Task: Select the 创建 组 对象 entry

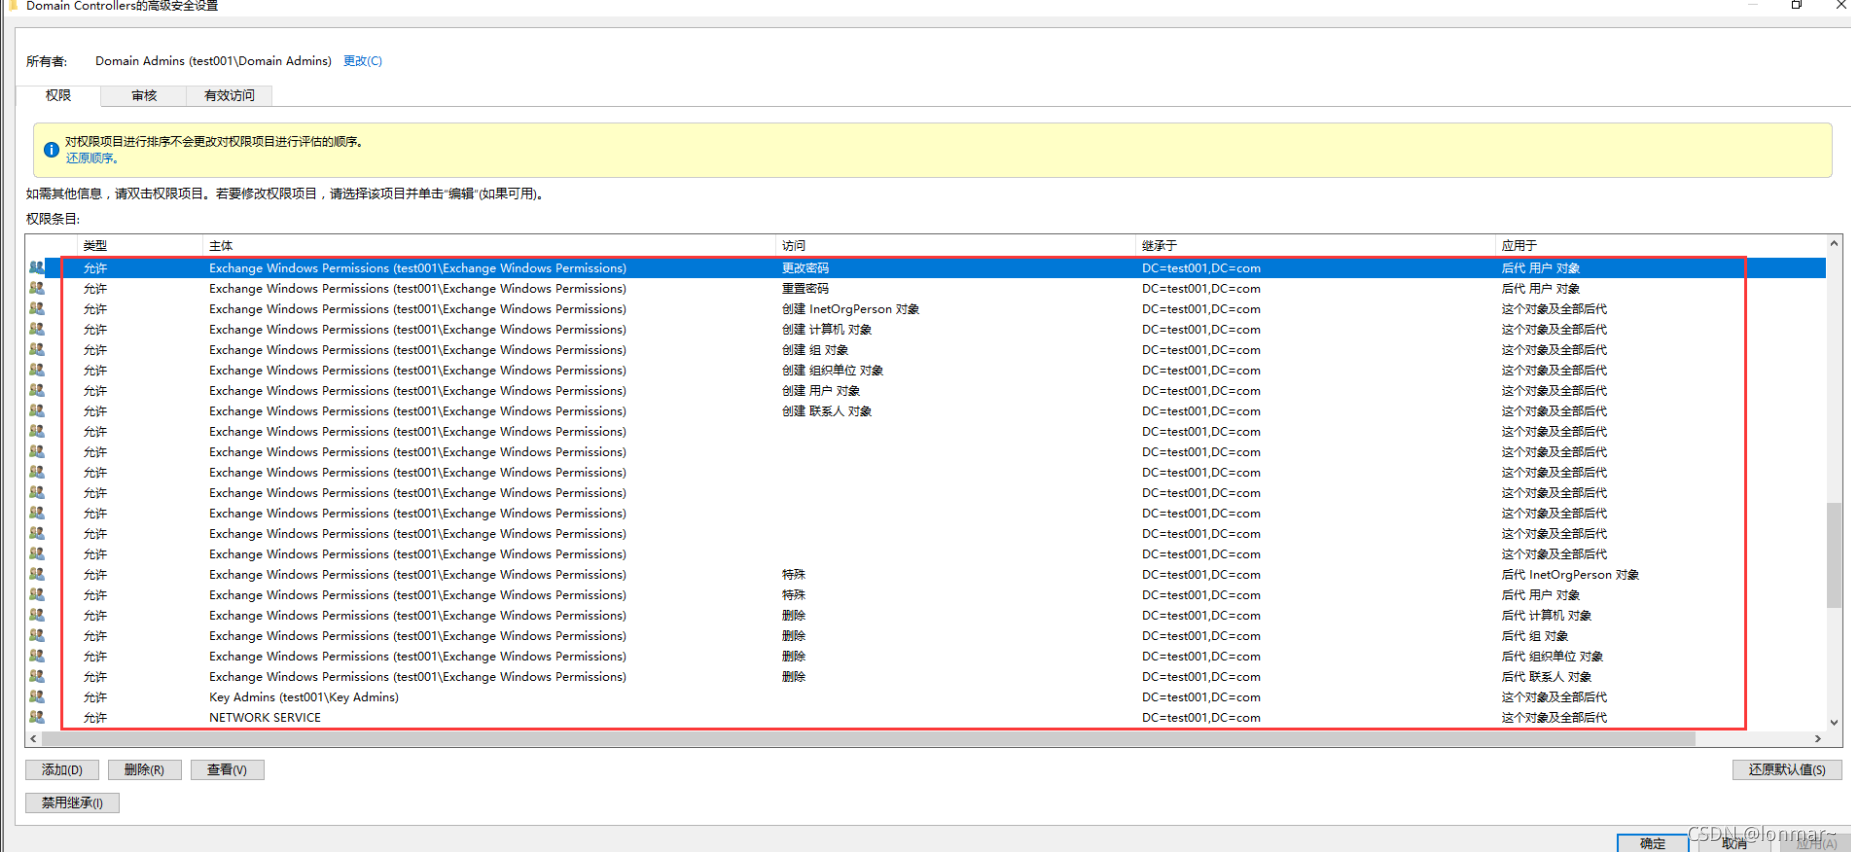Action: (815, 350)
